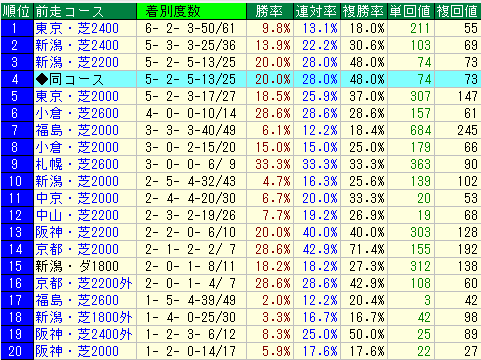This screenshot has height=360, width=481.
Task: Click the 複勝率 value 71.4%
Action: click(x=367, y=249)
